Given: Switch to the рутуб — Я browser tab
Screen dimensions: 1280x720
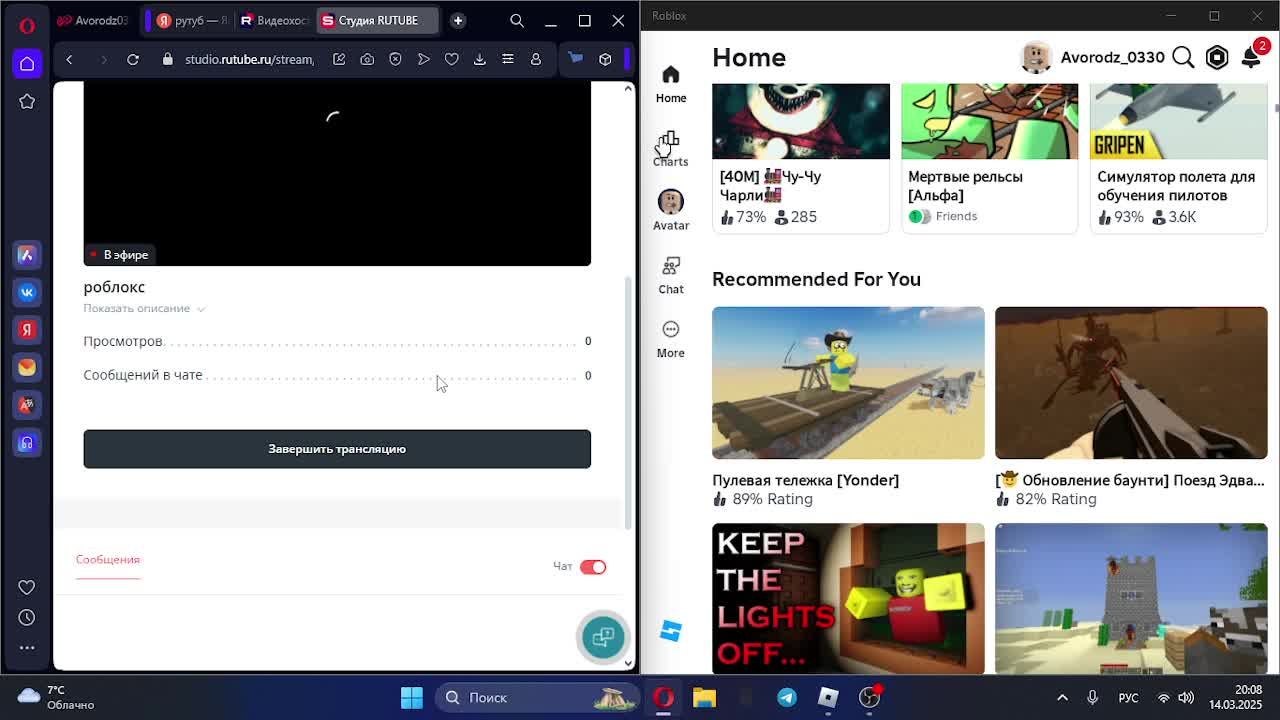Looking at the screenshot, I should click(191, 20).
